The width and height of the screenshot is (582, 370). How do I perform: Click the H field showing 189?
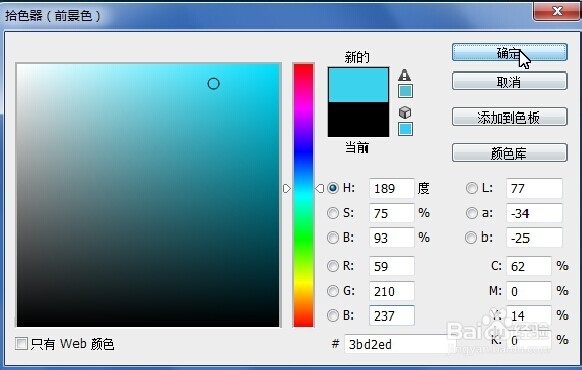[x=392, y=188]
